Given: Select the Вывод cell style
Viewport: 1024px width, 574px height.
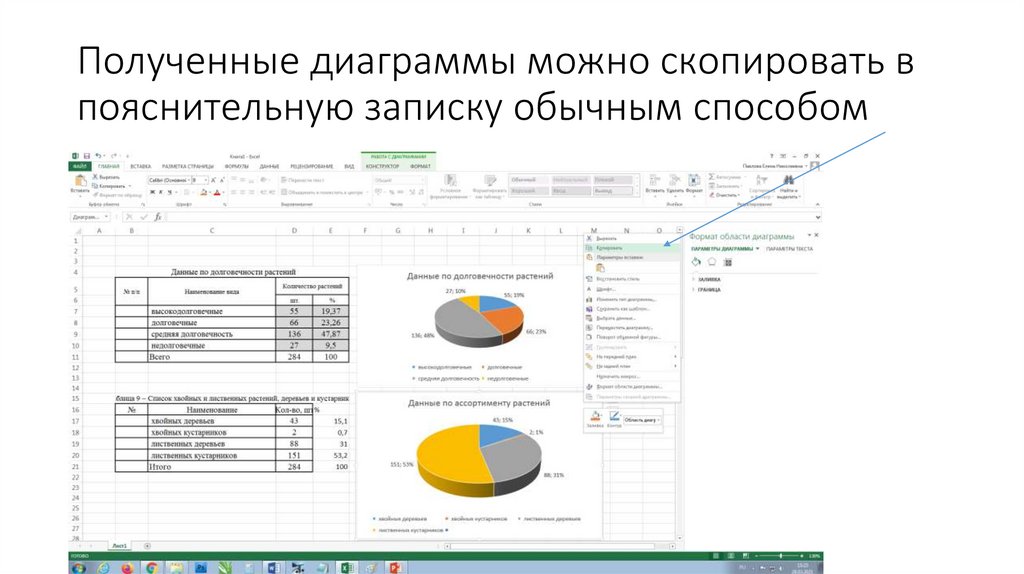Looking at the screenshot, I should (x=613, y=191).
